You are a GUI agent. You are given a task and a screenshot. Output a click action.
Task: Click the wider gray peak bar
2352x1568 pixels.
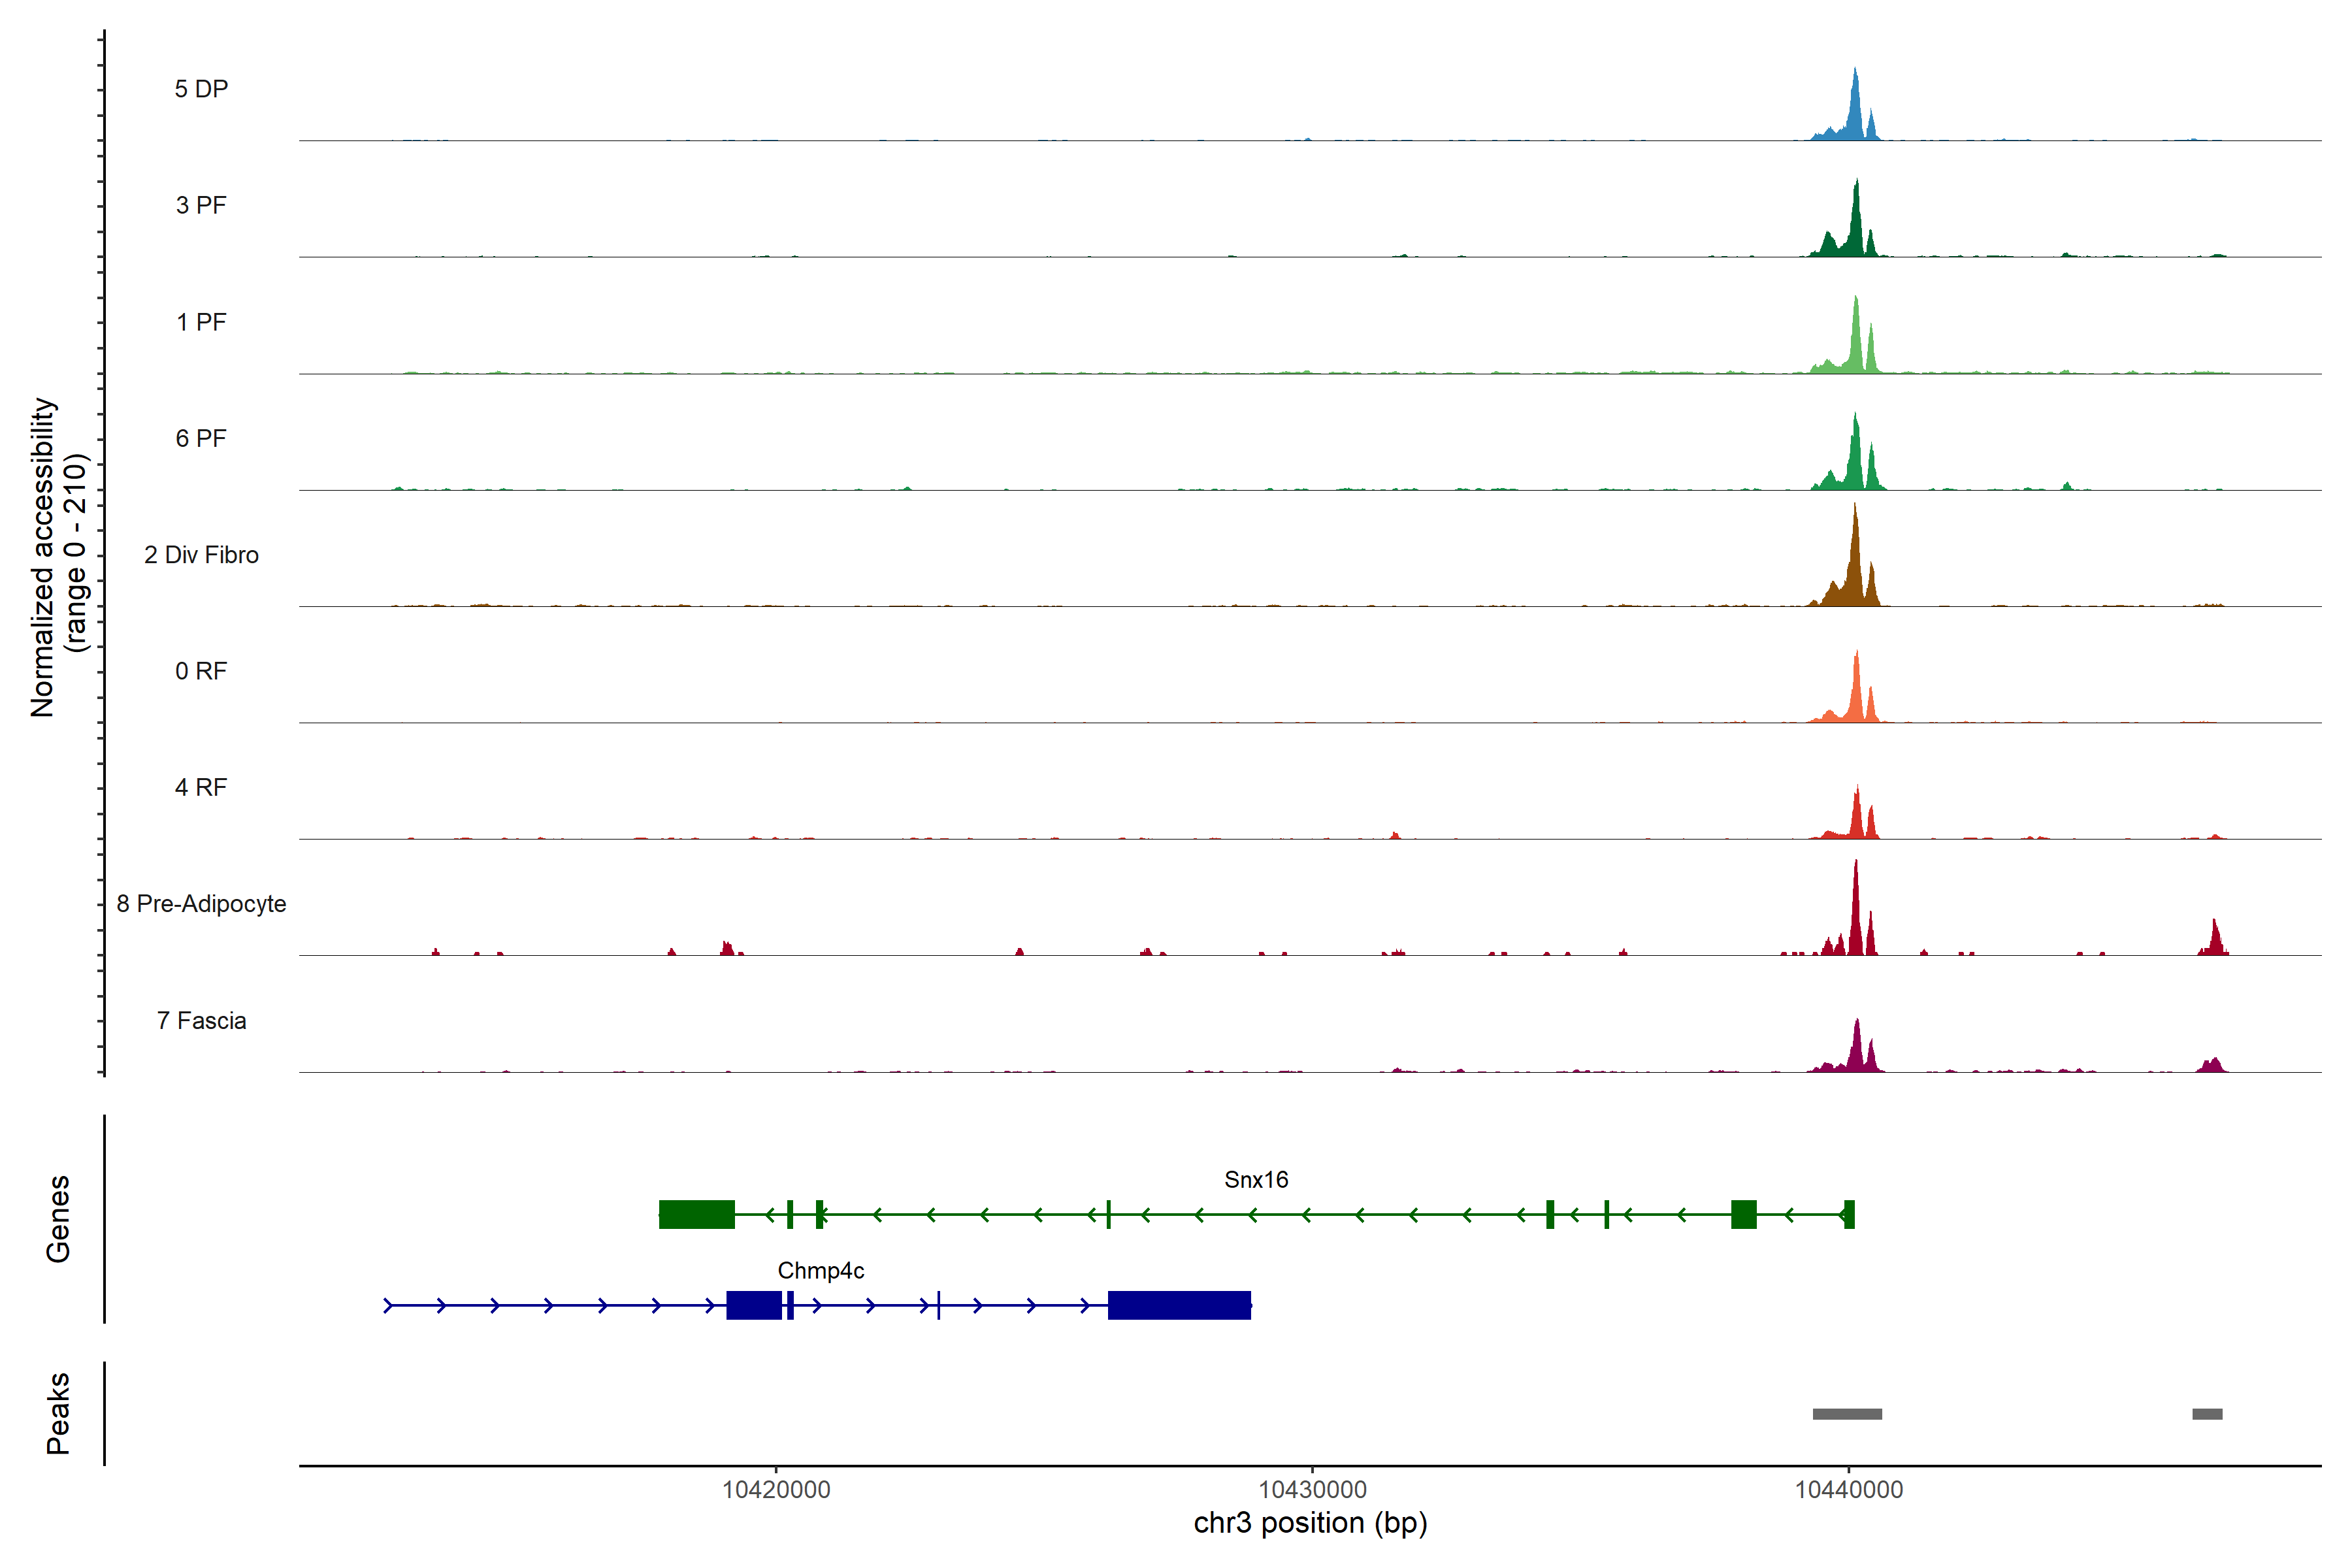pyautogui.click(x=1847, y=1414)
